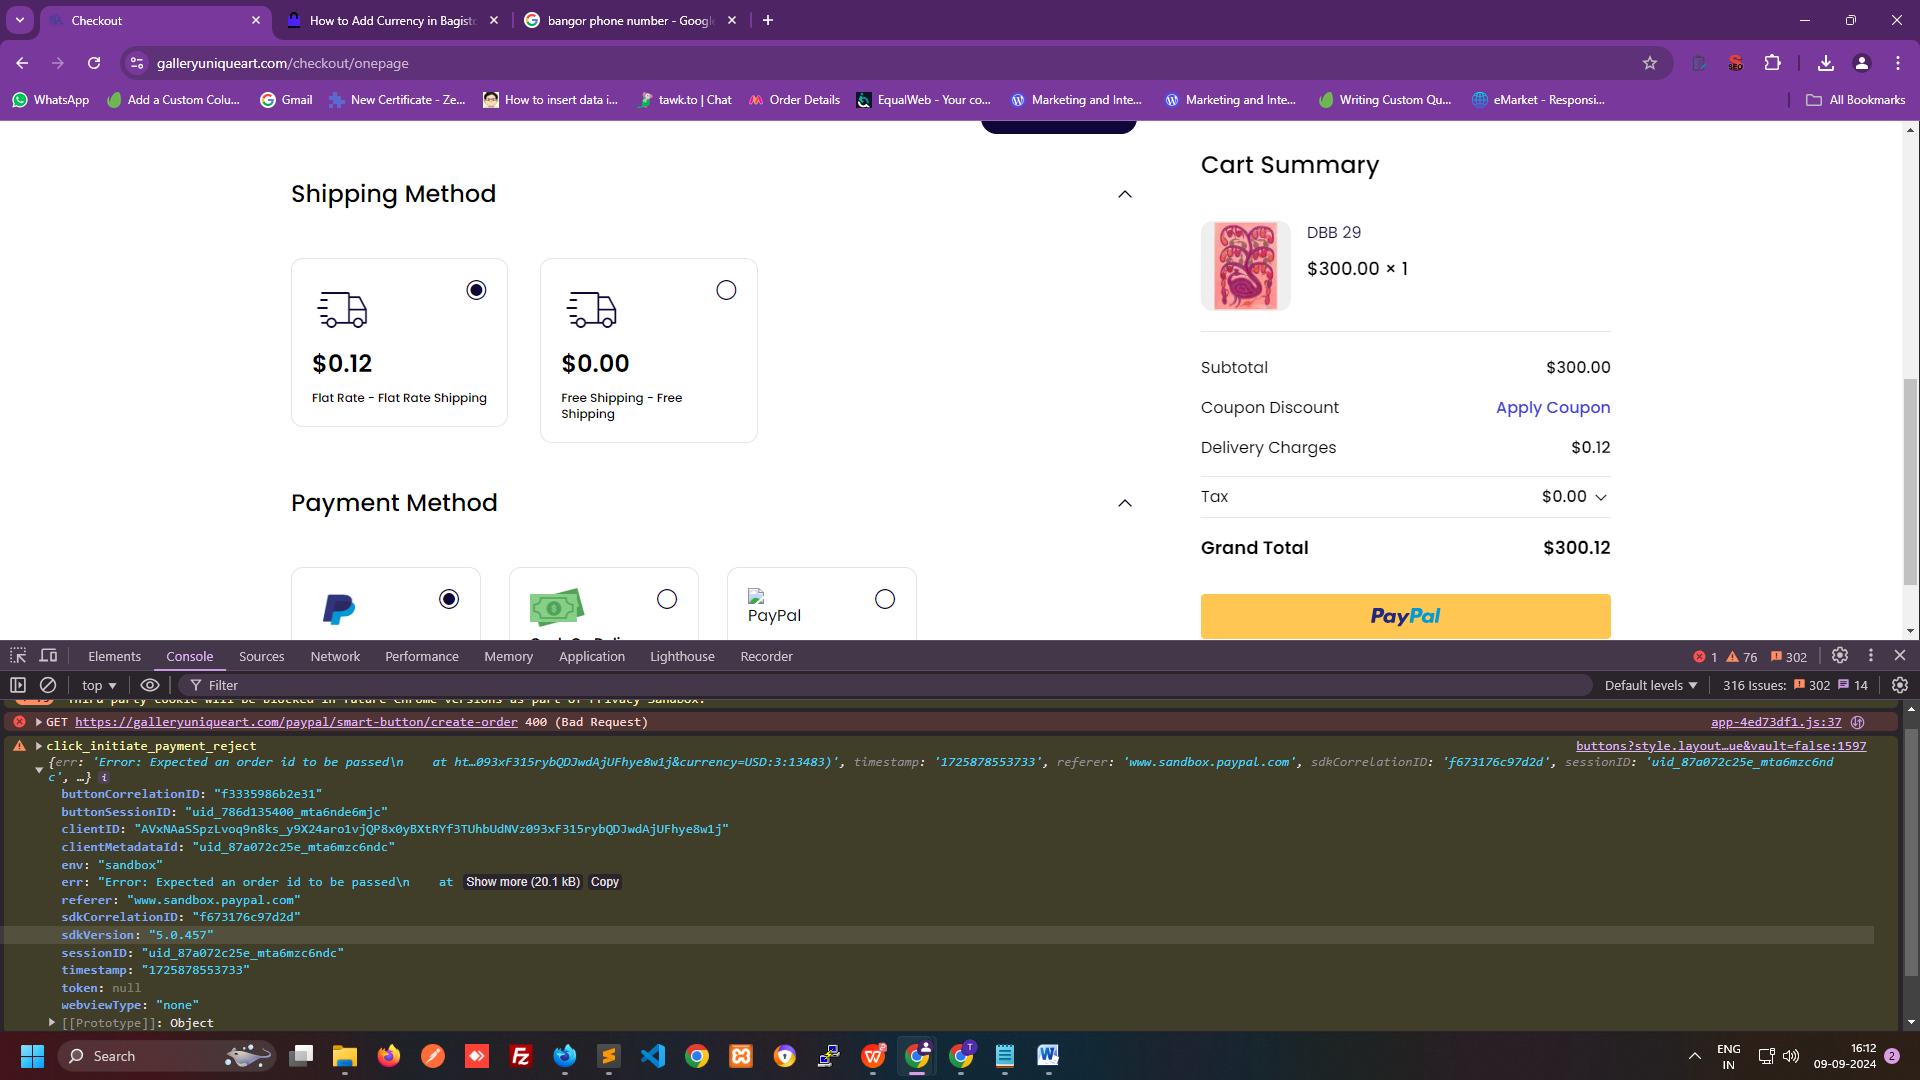Screen dimensions: 1920x1080
Task: Click the inspect element picker icon
Action: [x=18, y=656]
